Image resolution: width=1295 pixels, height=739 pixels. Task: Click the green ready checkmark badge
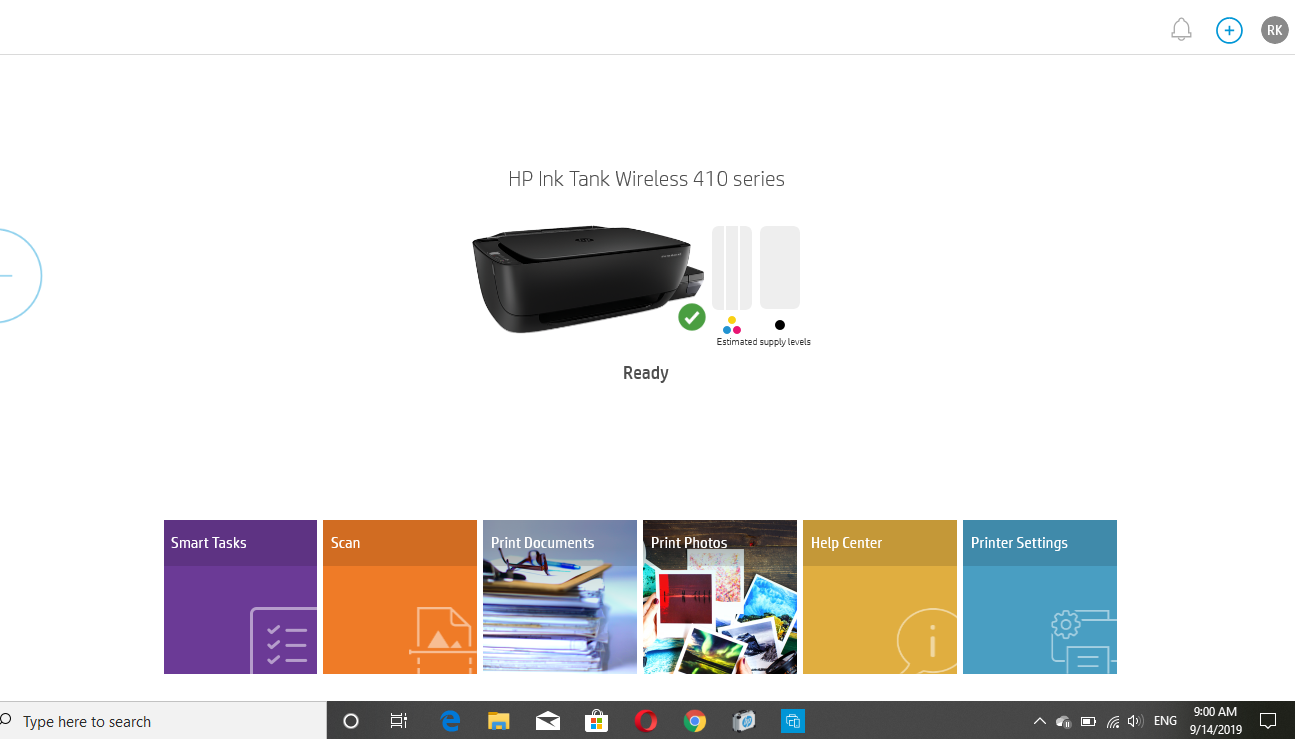click(691, 318)
